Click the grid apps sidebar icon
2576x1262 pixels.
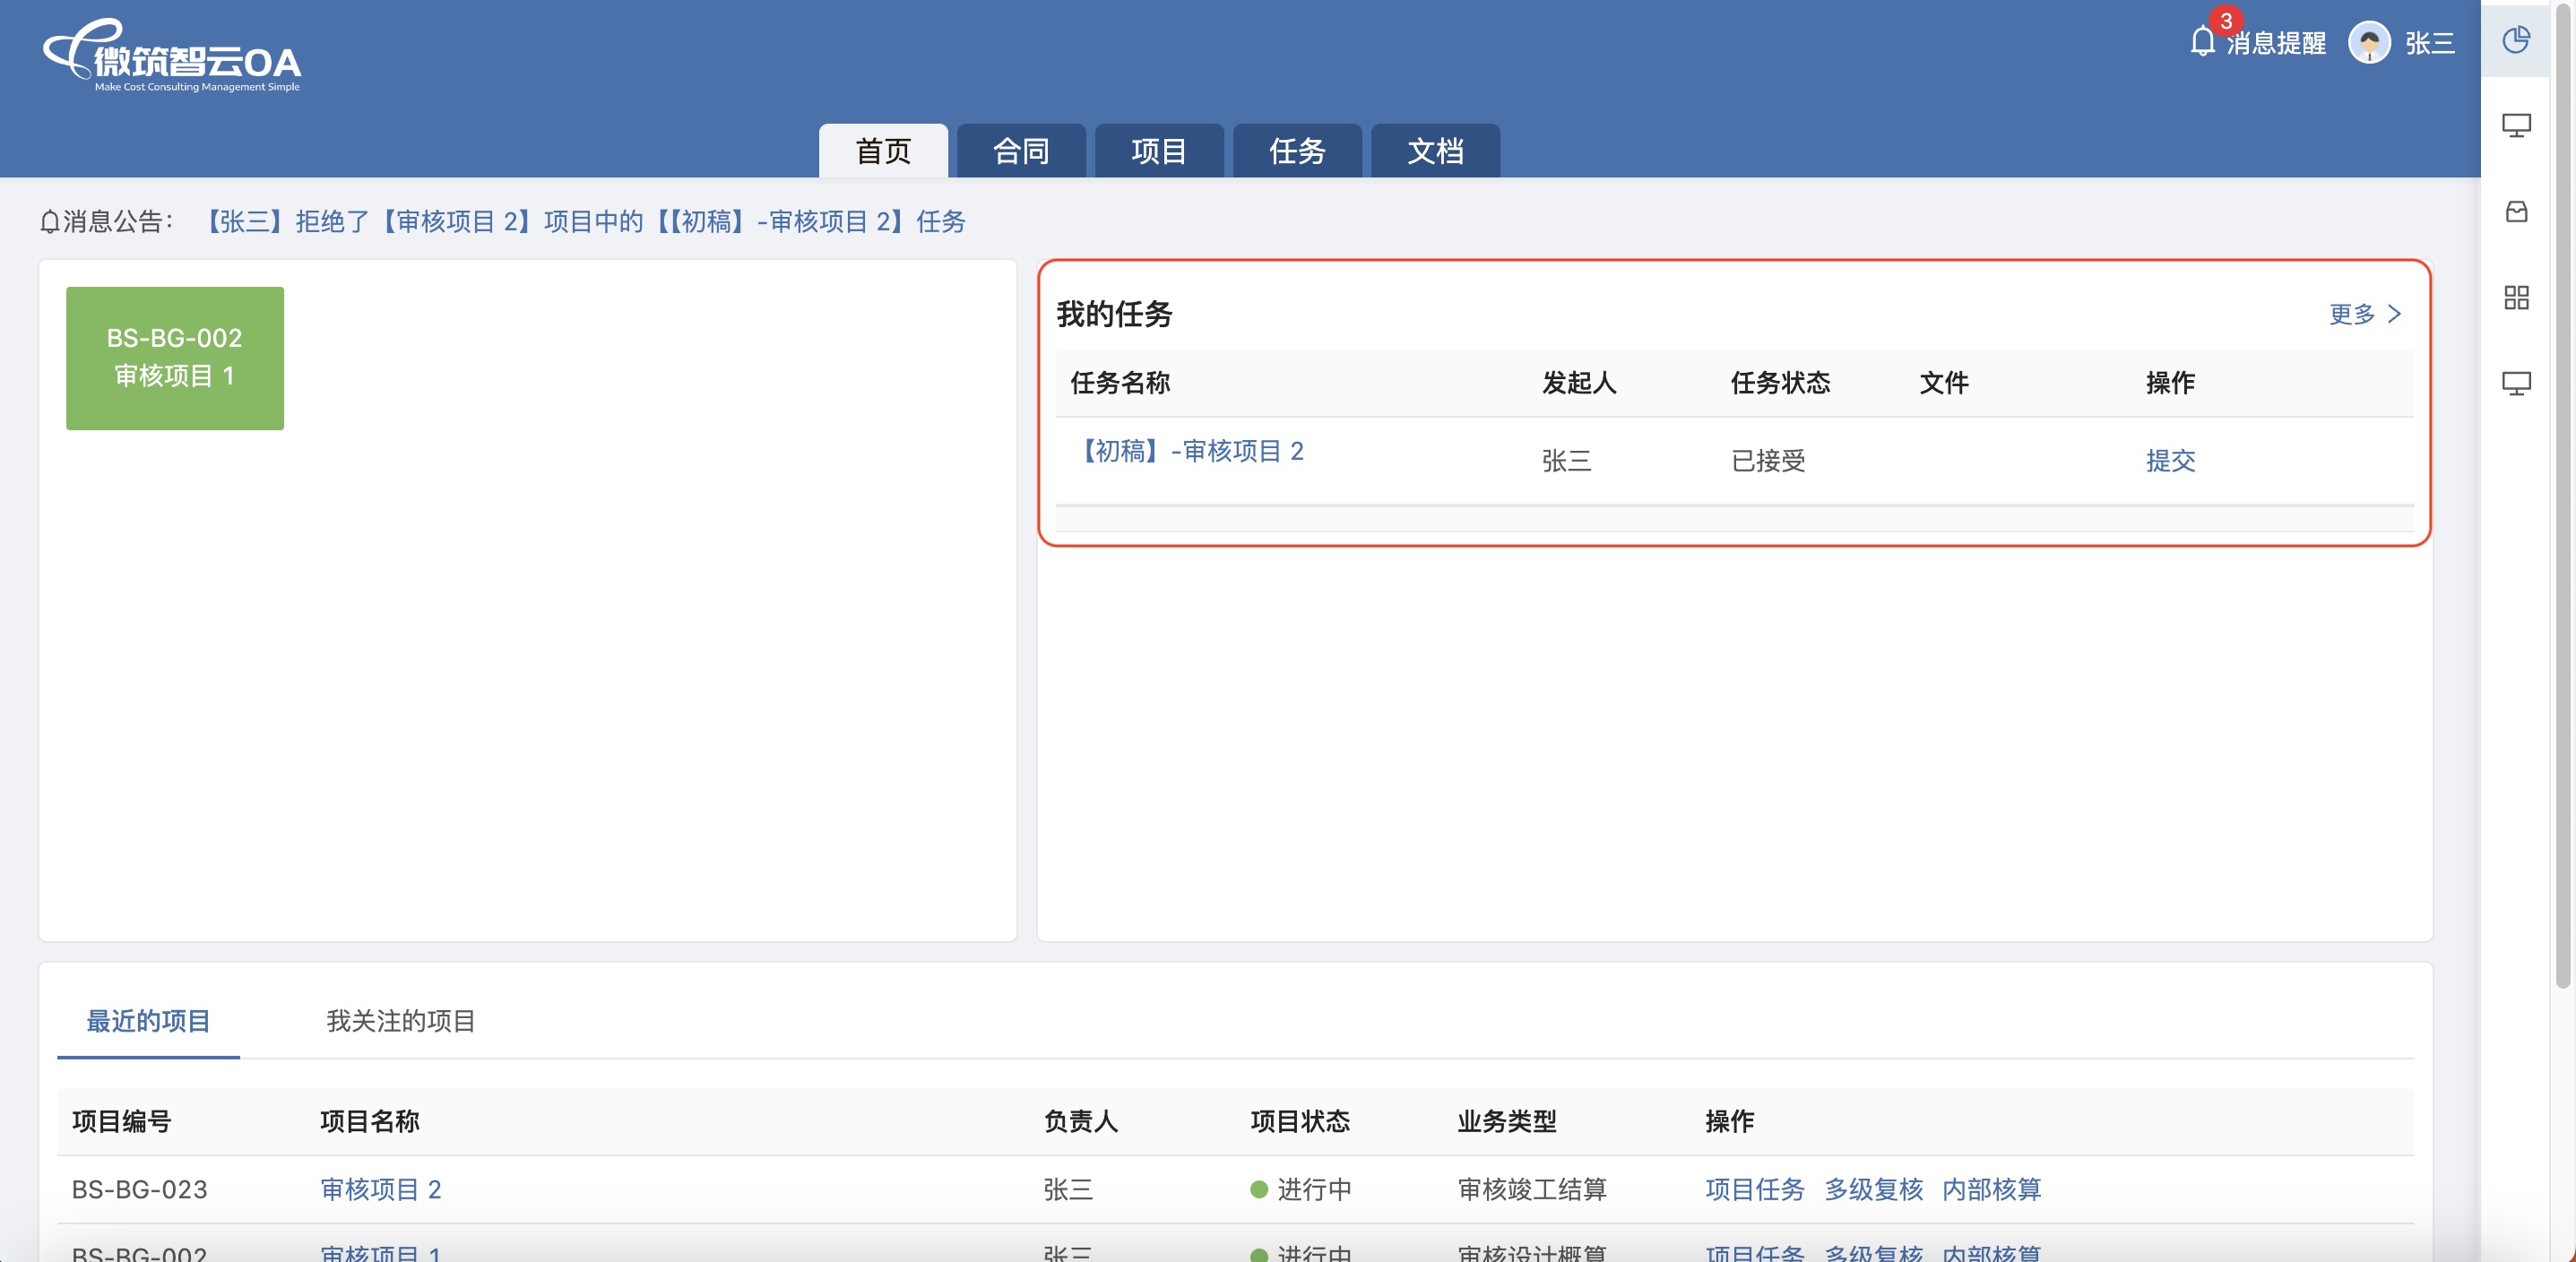2515,298
